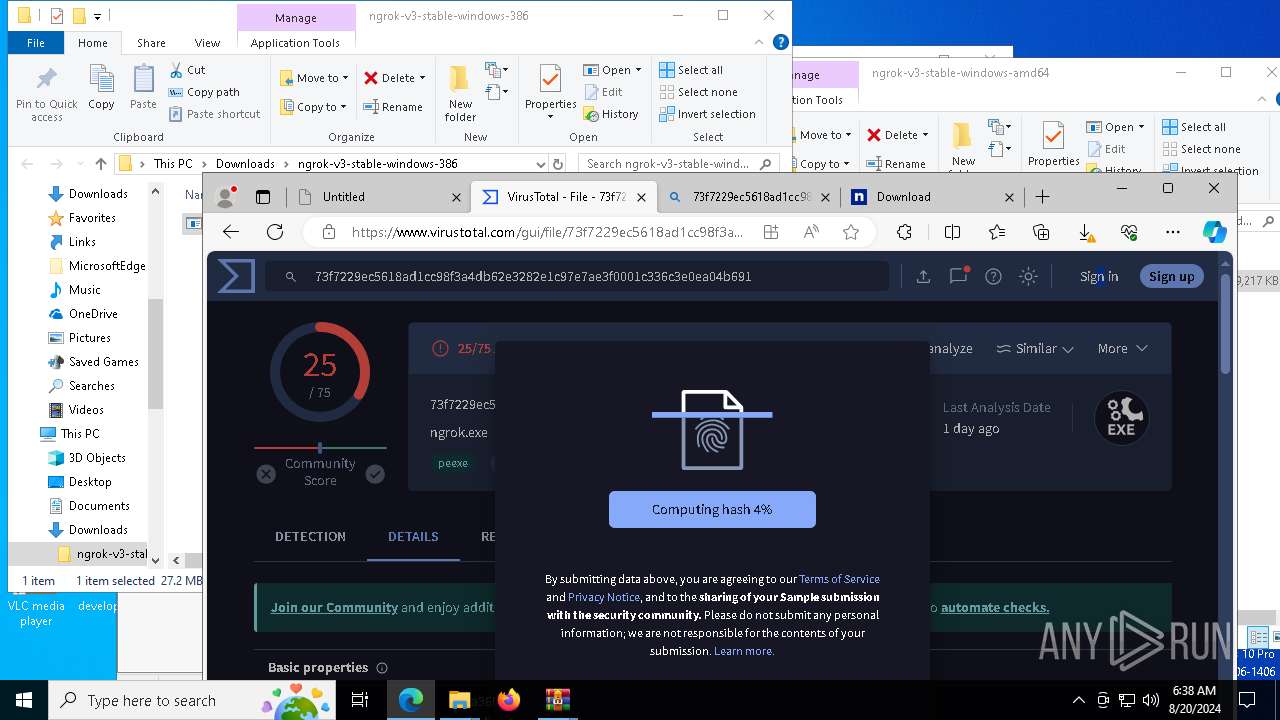Click Edit in Open group

[603, 92]
